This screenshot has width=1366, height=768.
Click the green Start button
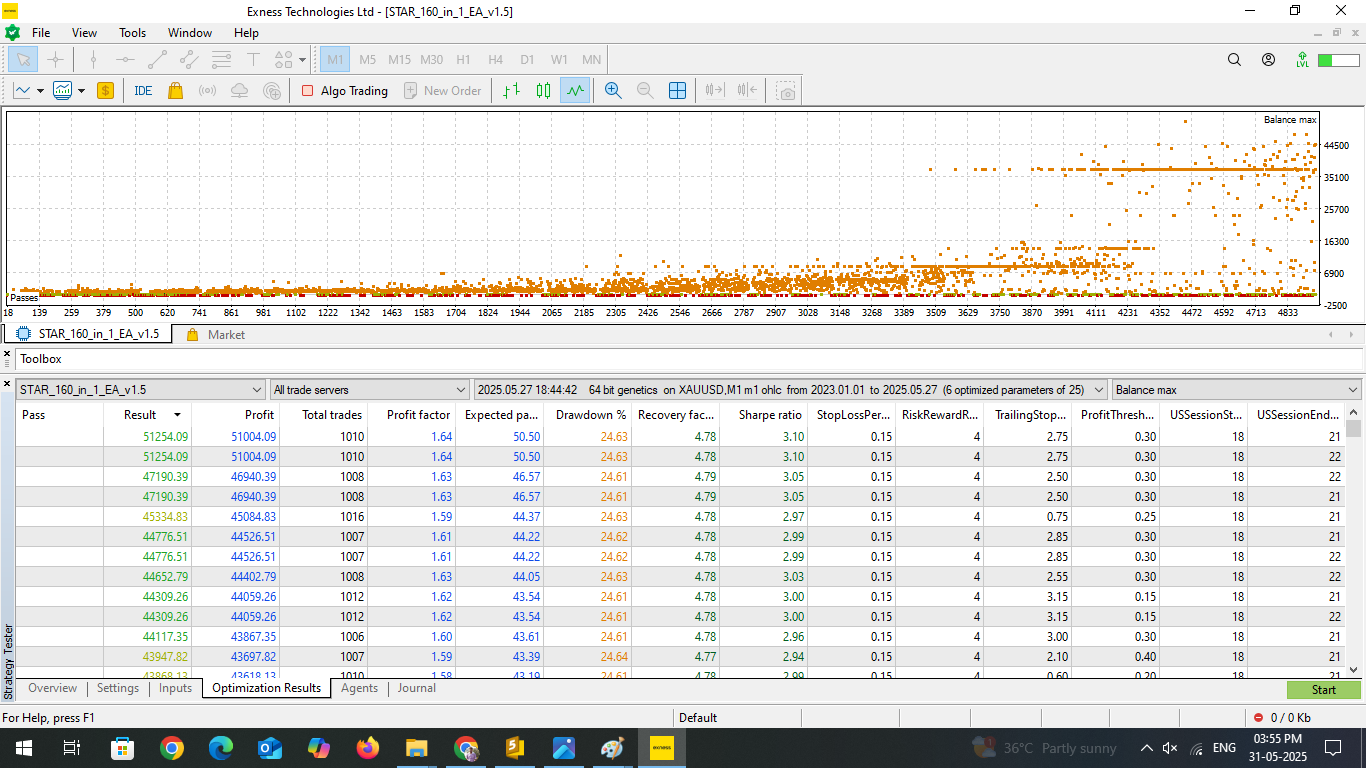tap(1323, 690)
